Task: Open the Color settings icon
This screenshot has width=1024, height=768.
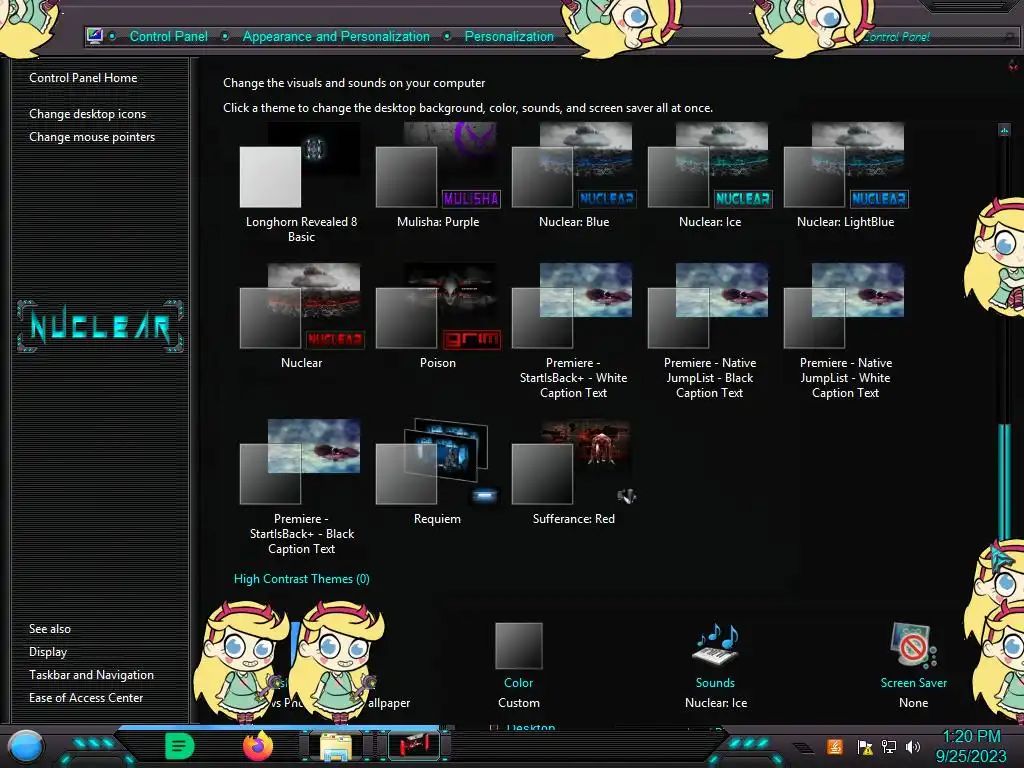Action: tap(519, 645)
